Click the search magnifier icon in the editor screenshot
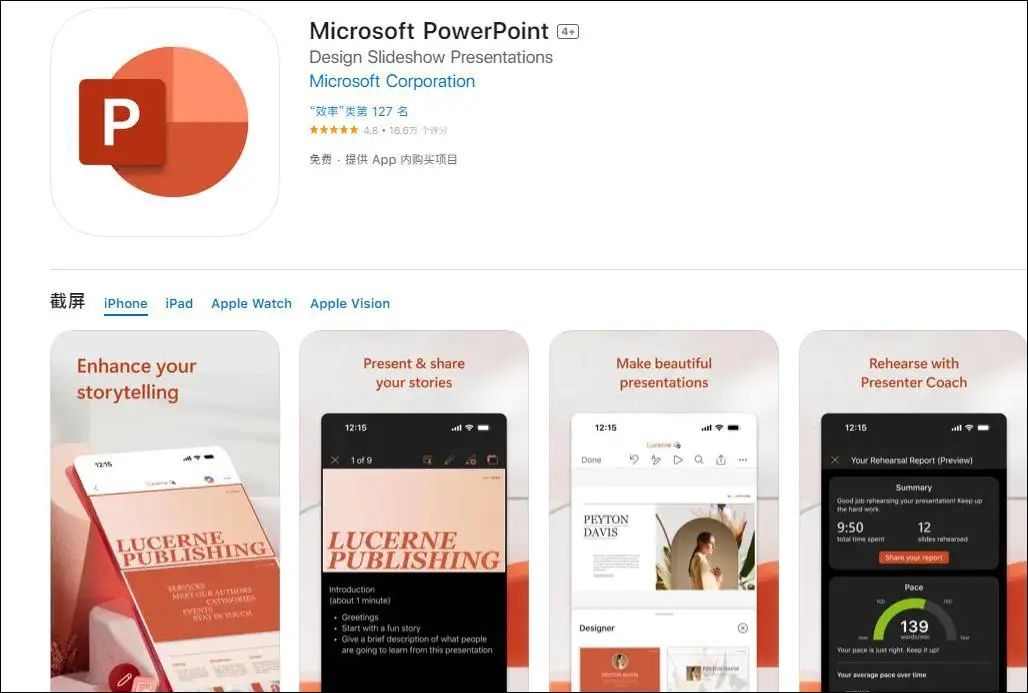 (x=699, y=460)
